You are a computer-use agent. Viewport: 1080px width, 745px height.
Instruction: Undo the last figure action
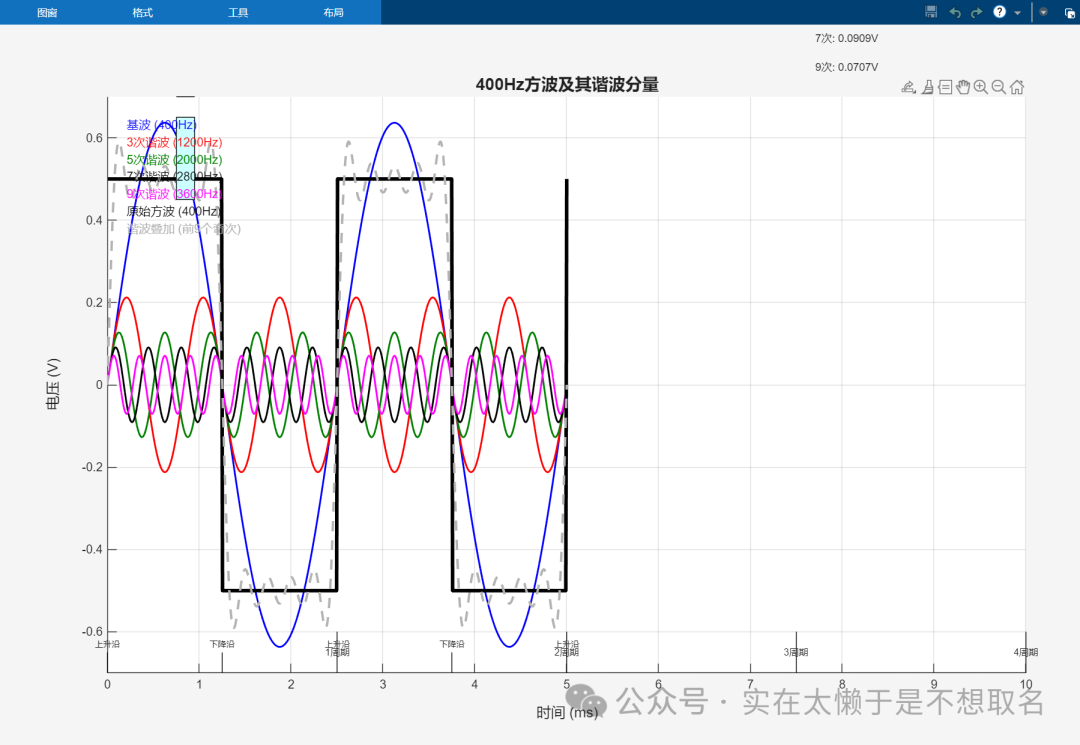(954, 12)
